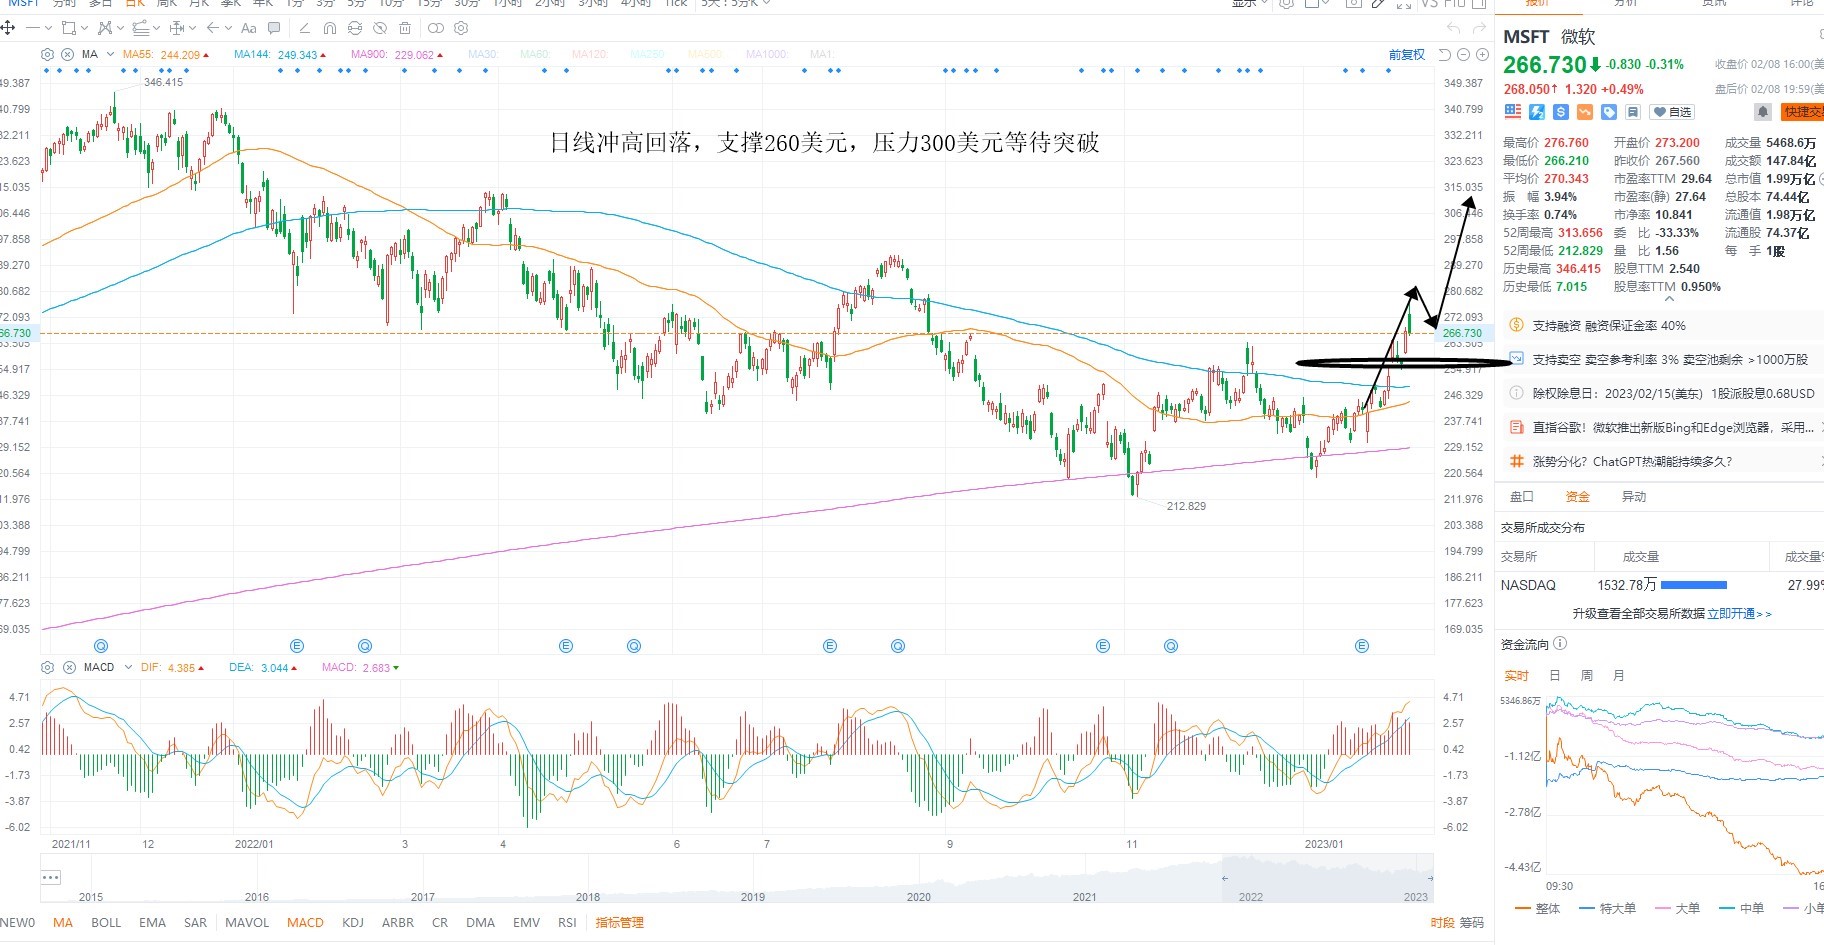
Task: Click the blue lightning bolt icon
Action: [1536, 112]
